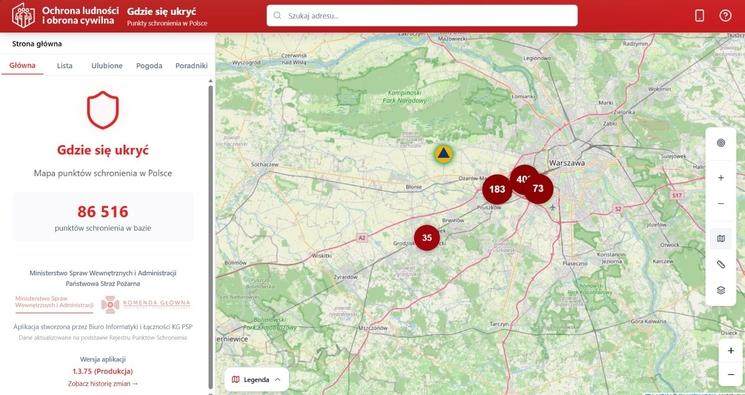Click the Tarczyn label on the map
The width and height of the screenshot is (745, 395).
click(499, 324)
